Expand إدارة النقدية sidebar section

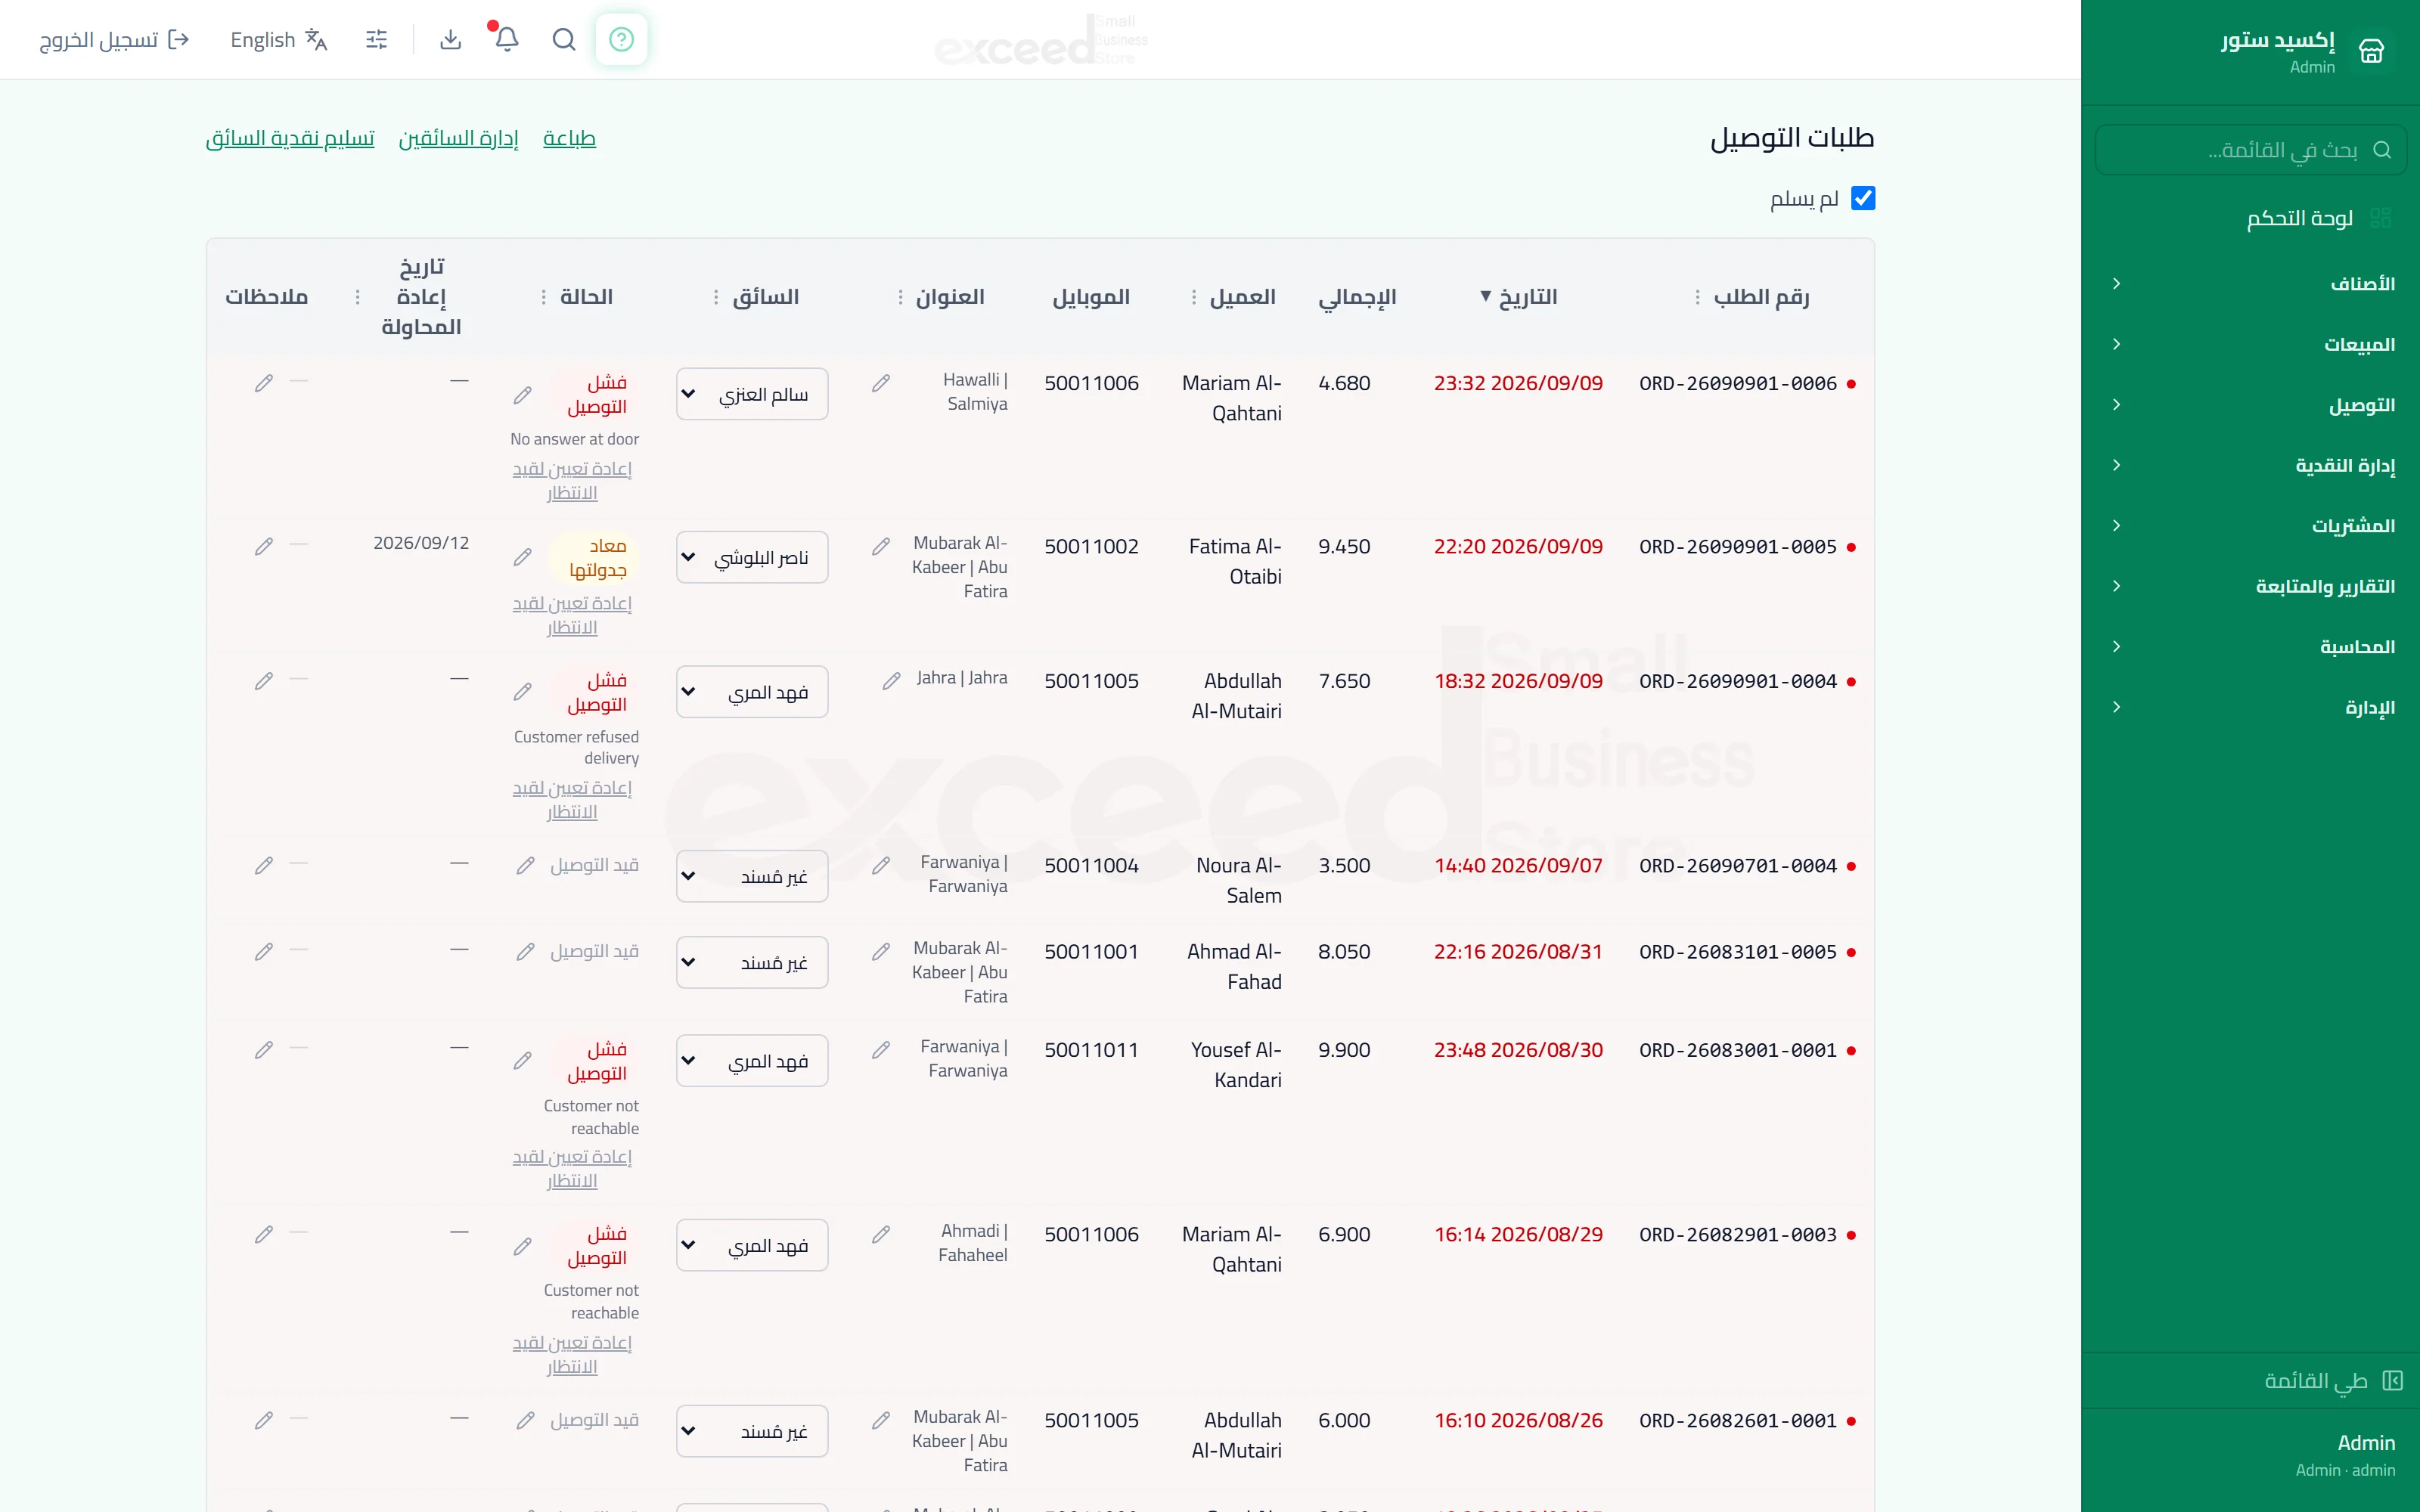tap(2251, 465)
